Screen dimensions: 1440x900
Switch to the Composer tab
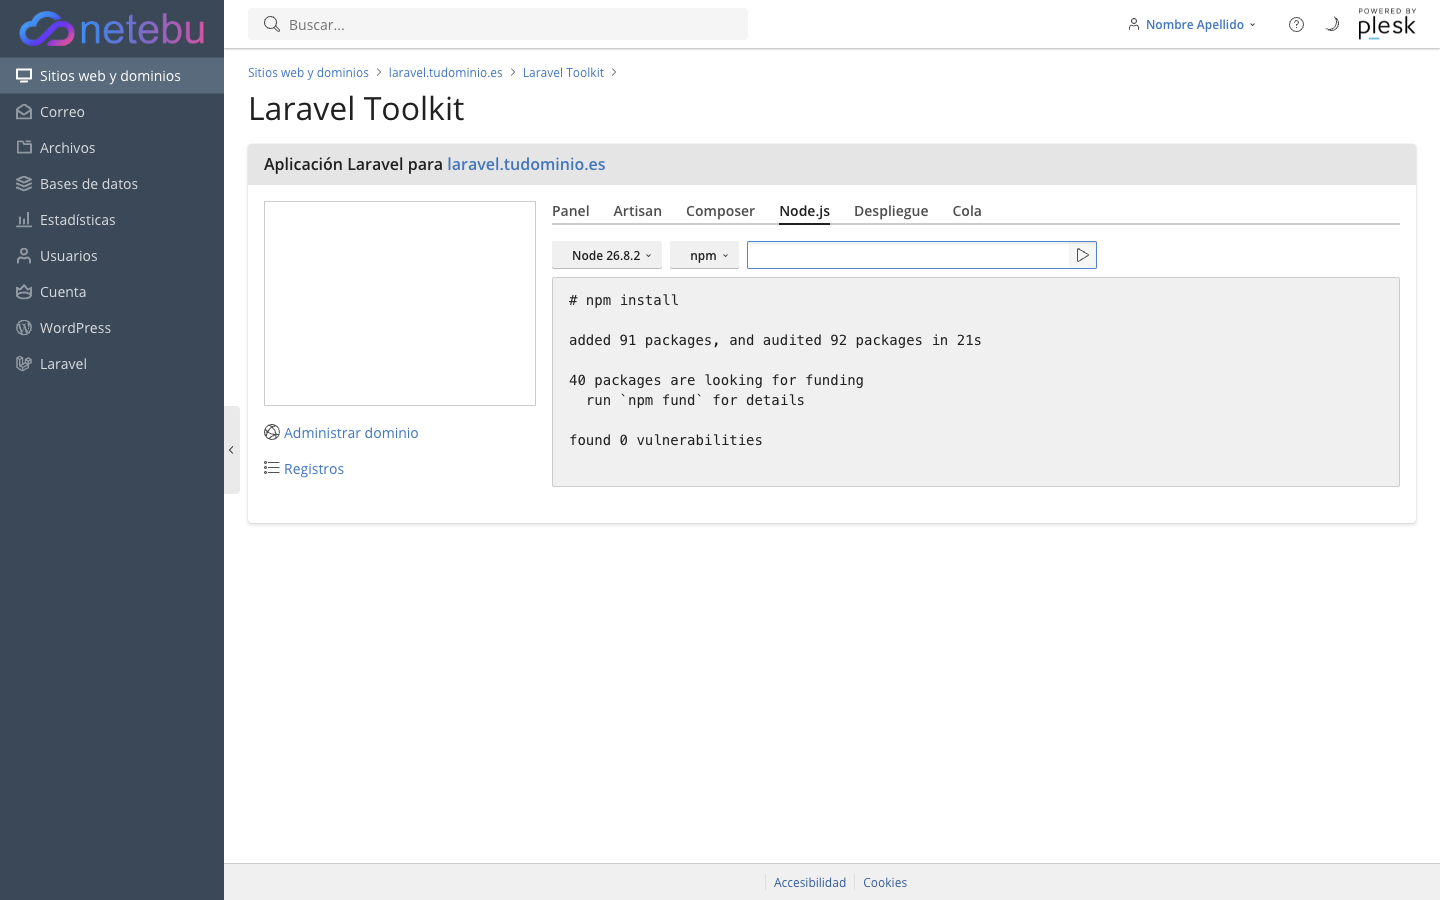(x=720, y=211)
